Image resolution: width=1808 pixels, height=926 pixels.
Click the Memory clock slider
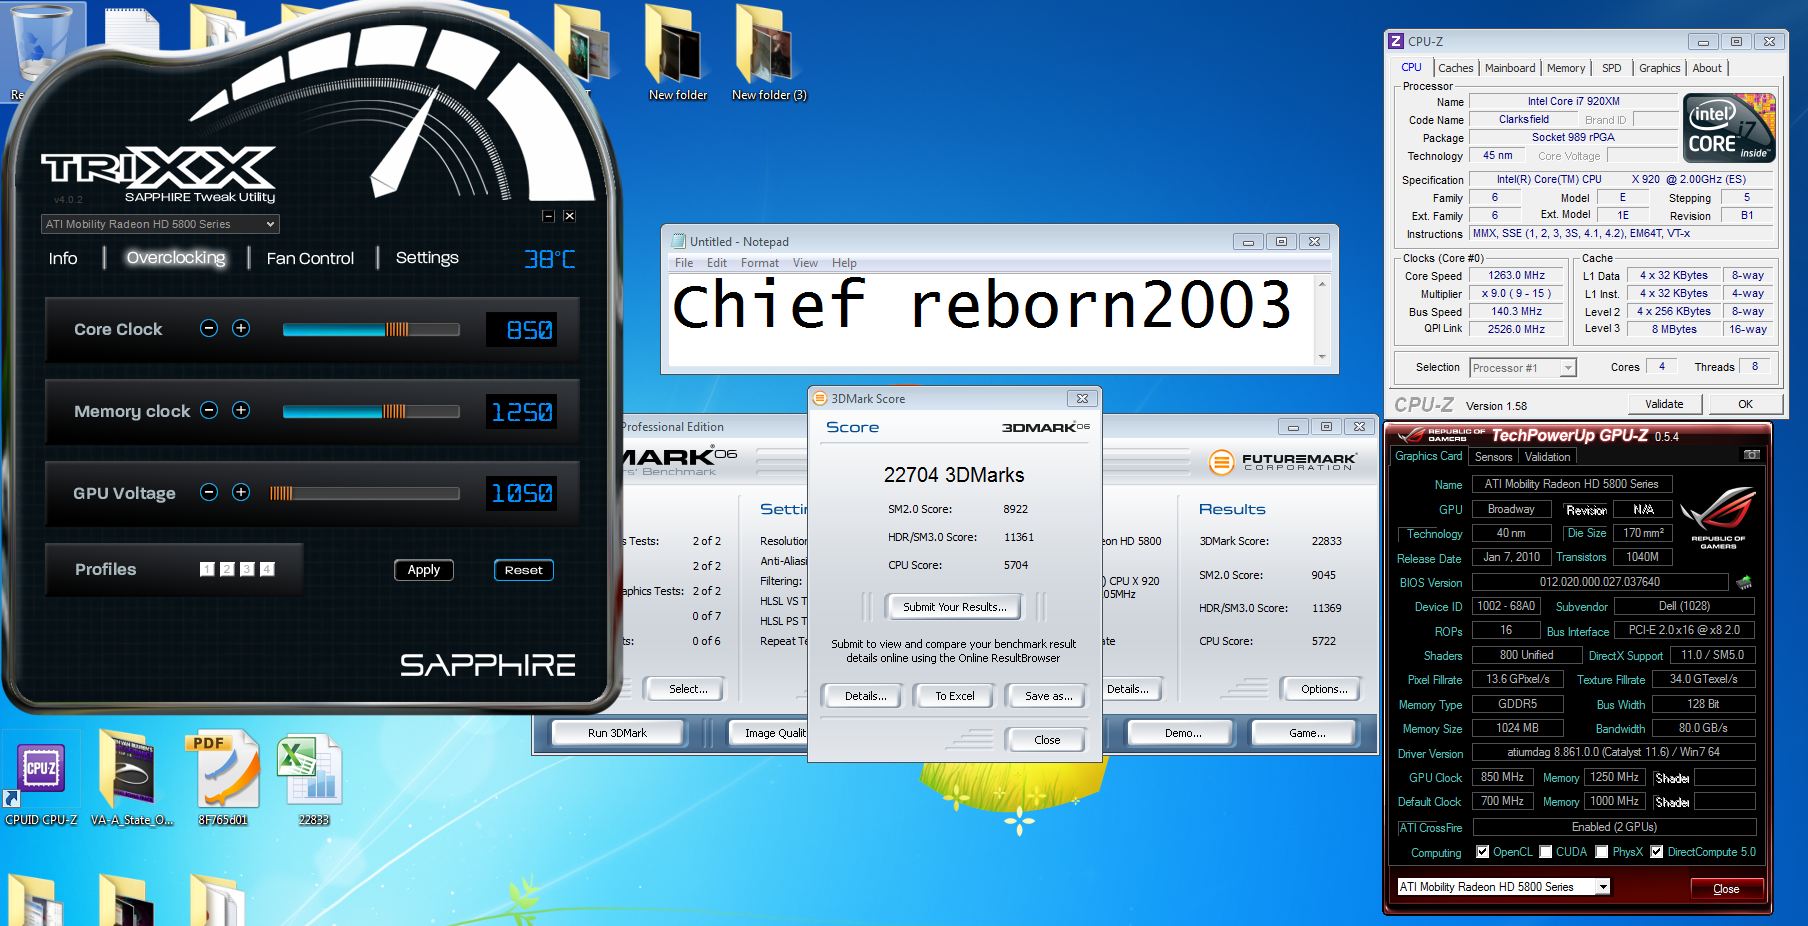point(371,411)
